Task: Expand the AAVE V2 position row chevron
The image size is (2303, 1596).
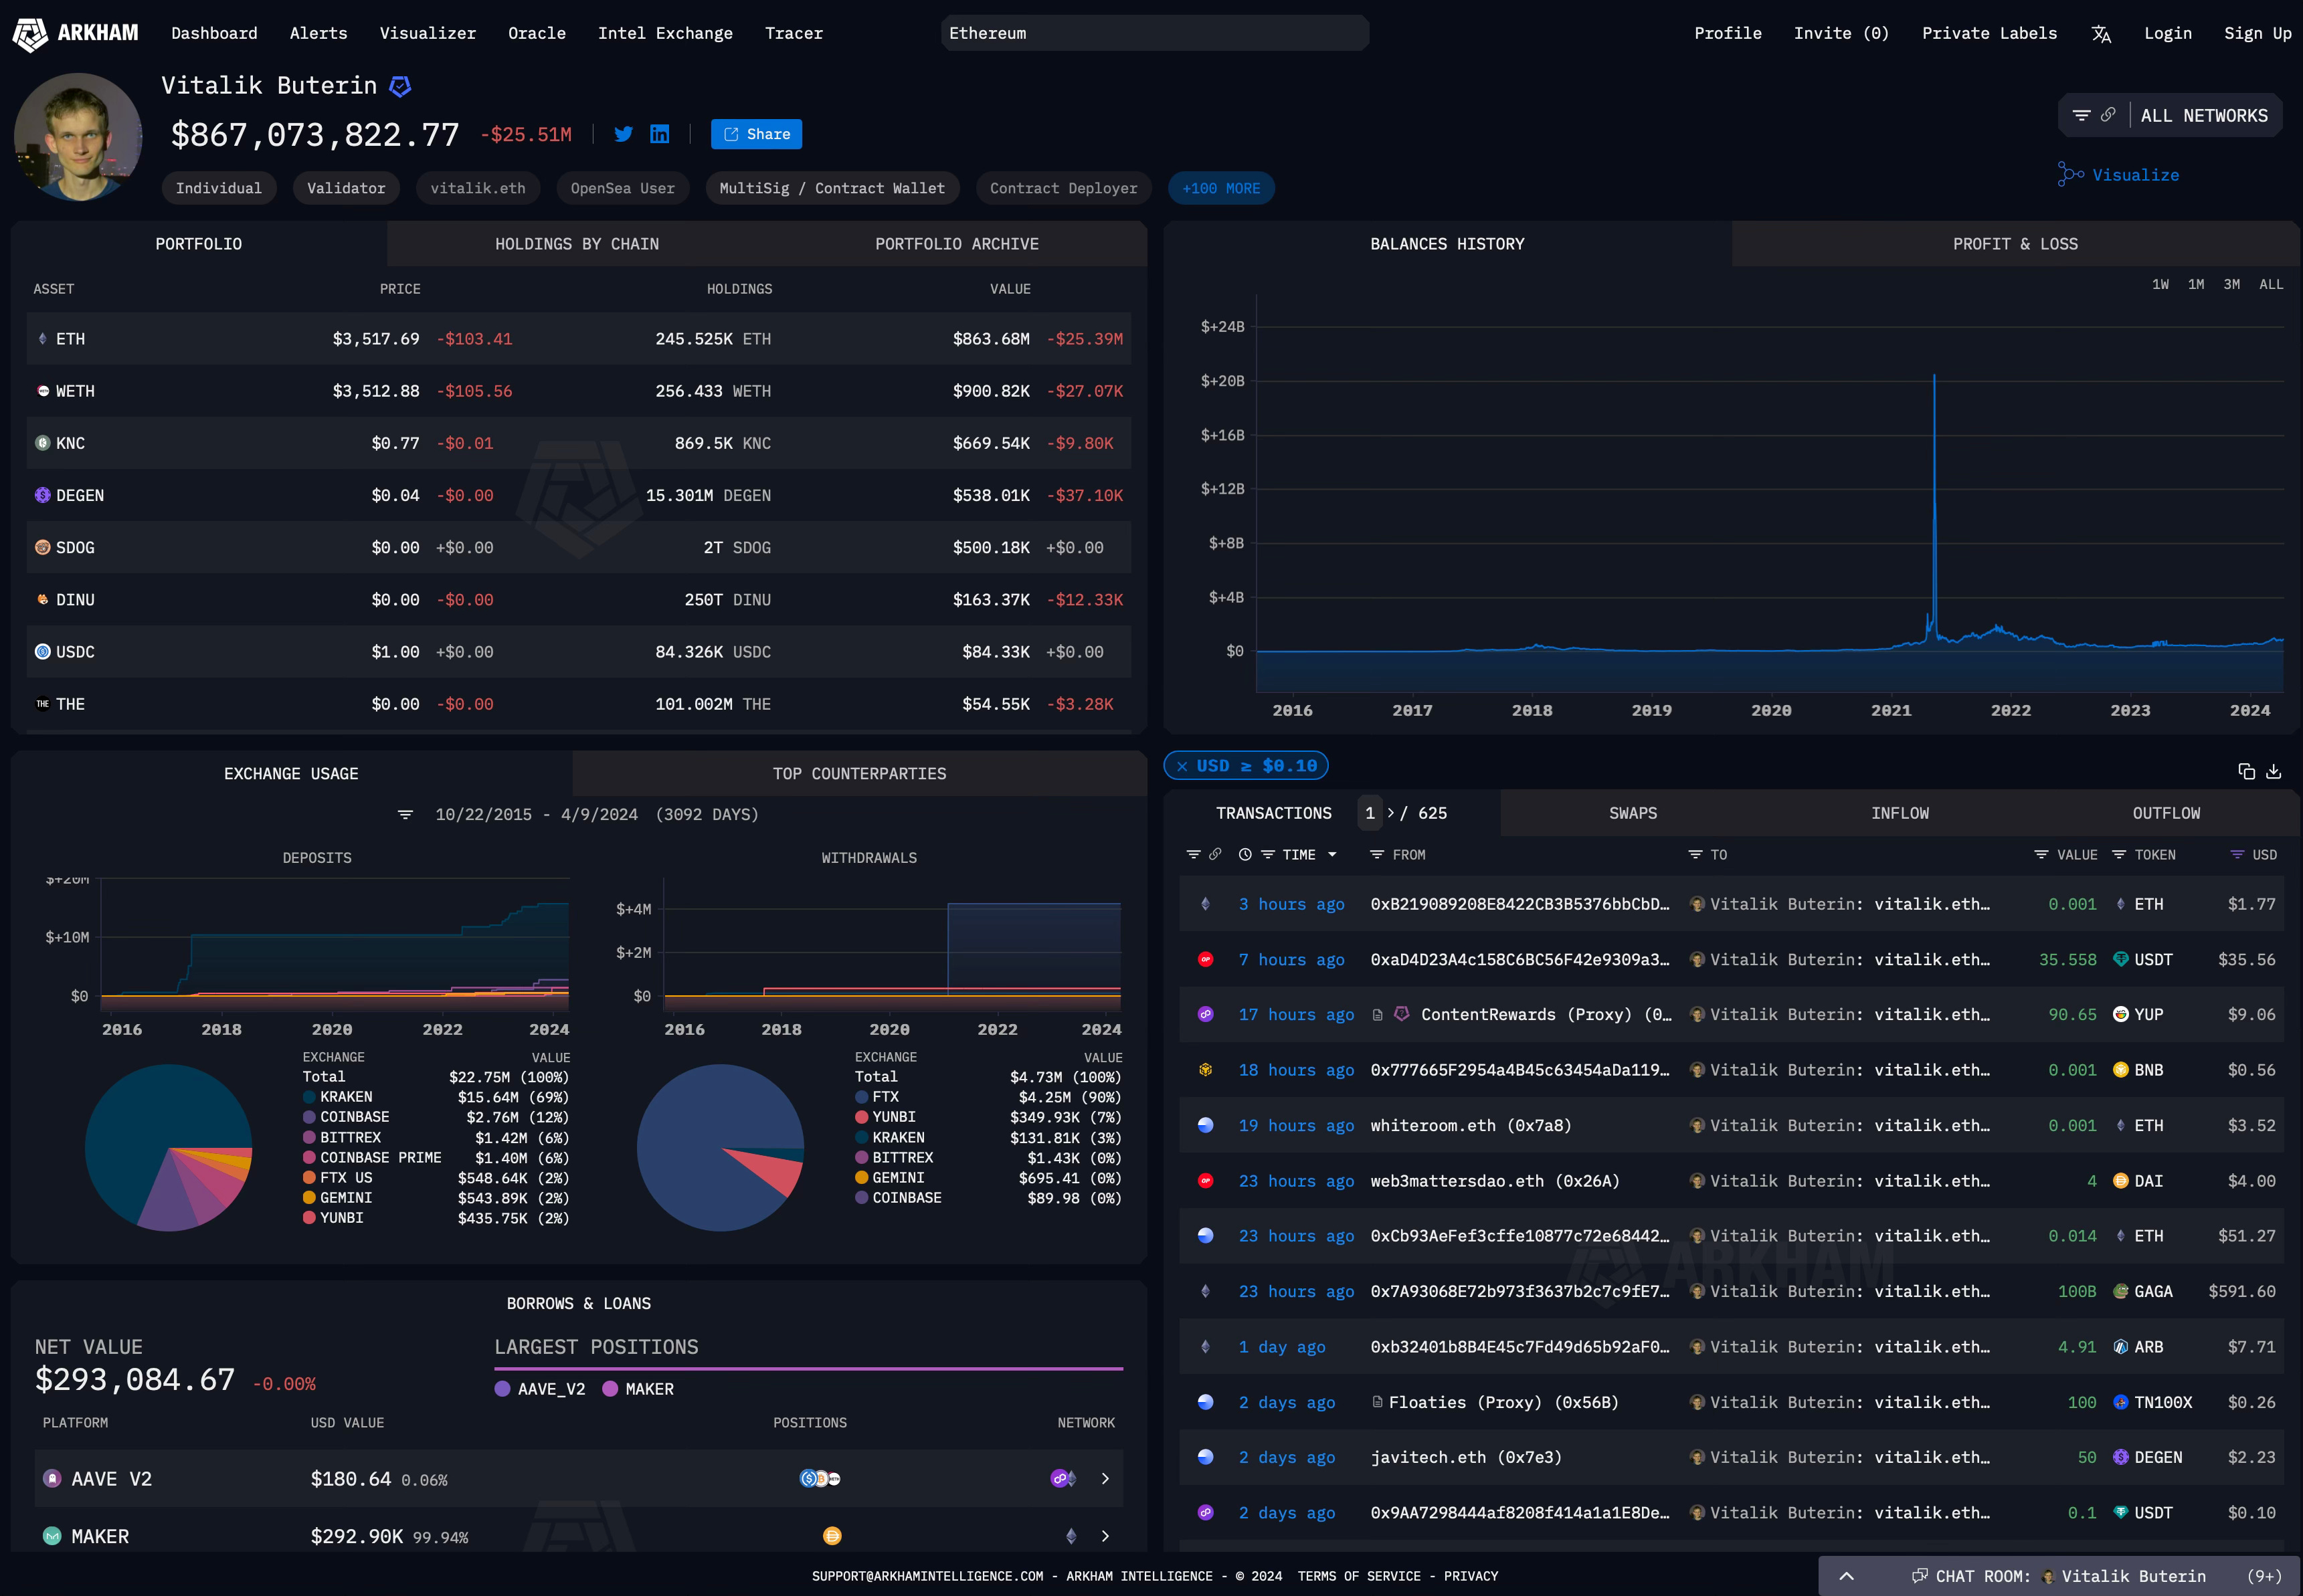Action: (1105, 1479)
